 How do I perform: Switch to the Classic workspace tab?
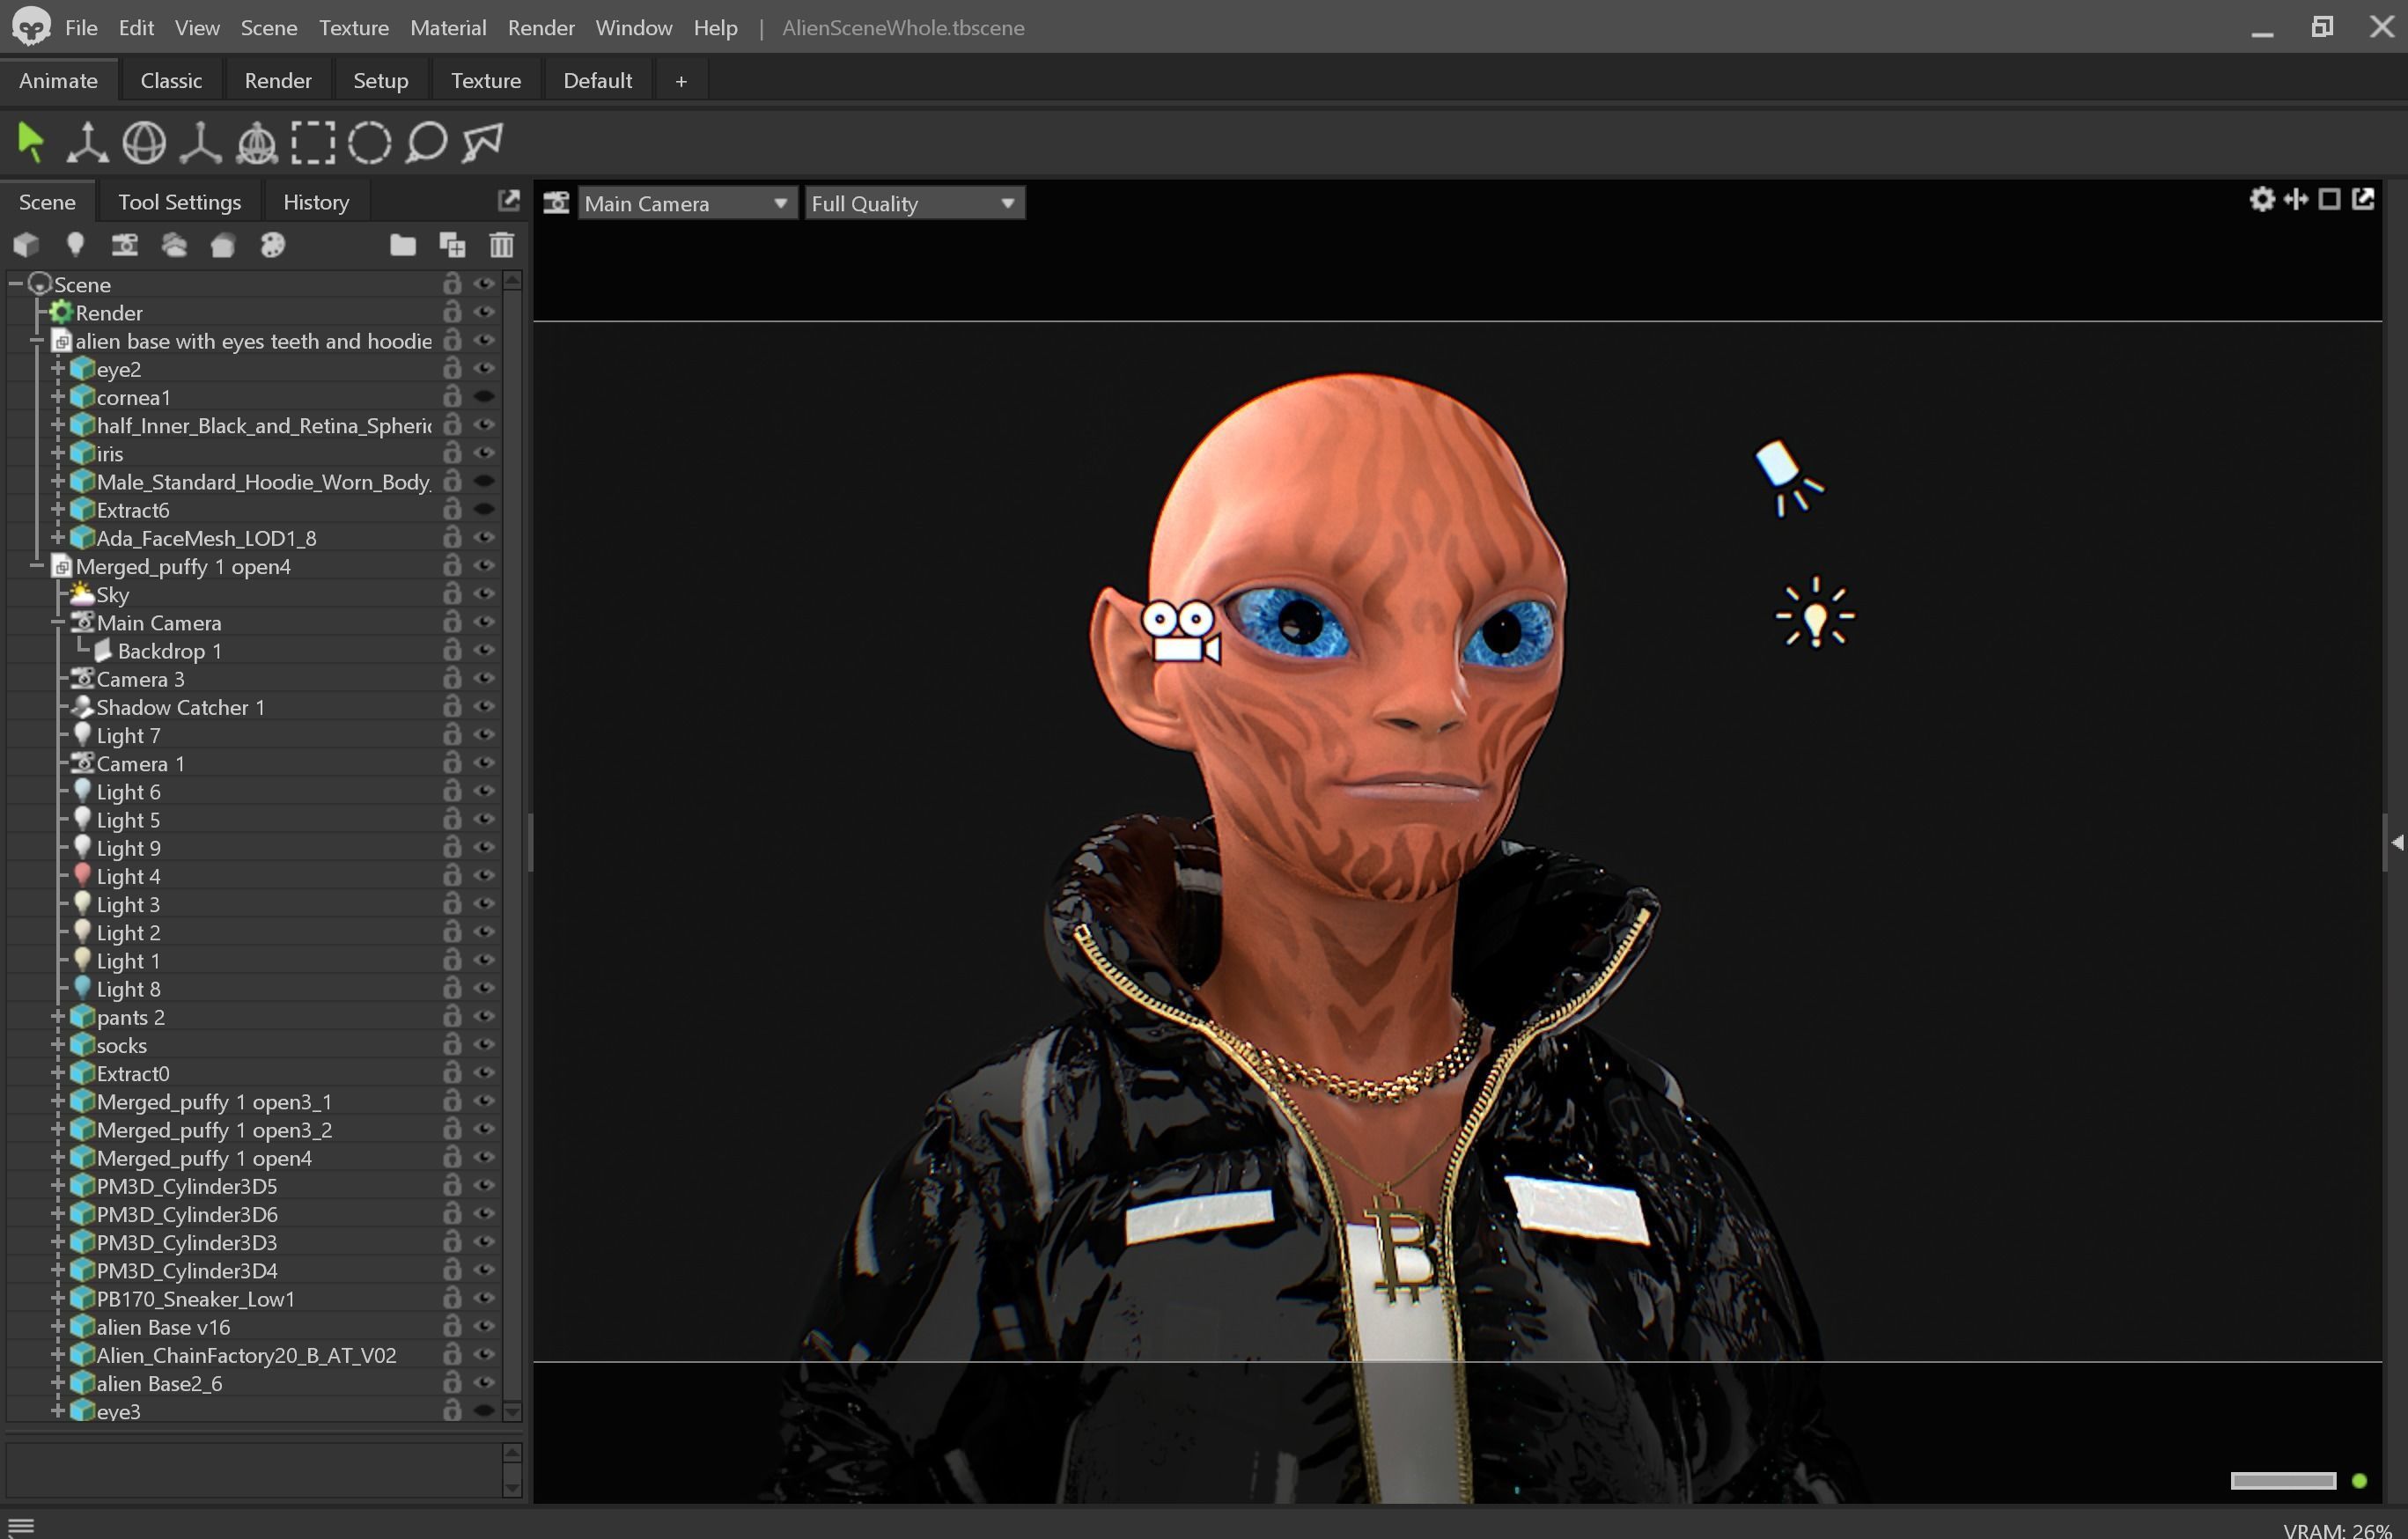click(x=171, y=80)
